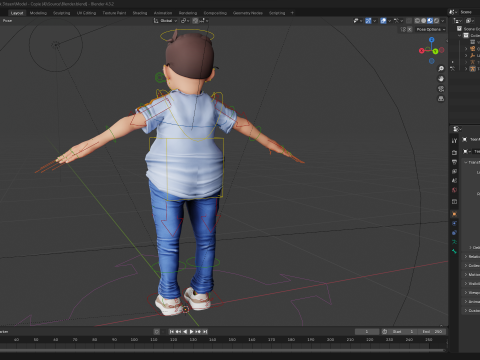Viewport: 480px width, 360px height.
Task: Switch to the Compositing workspace tab
Action: [215, 13]
